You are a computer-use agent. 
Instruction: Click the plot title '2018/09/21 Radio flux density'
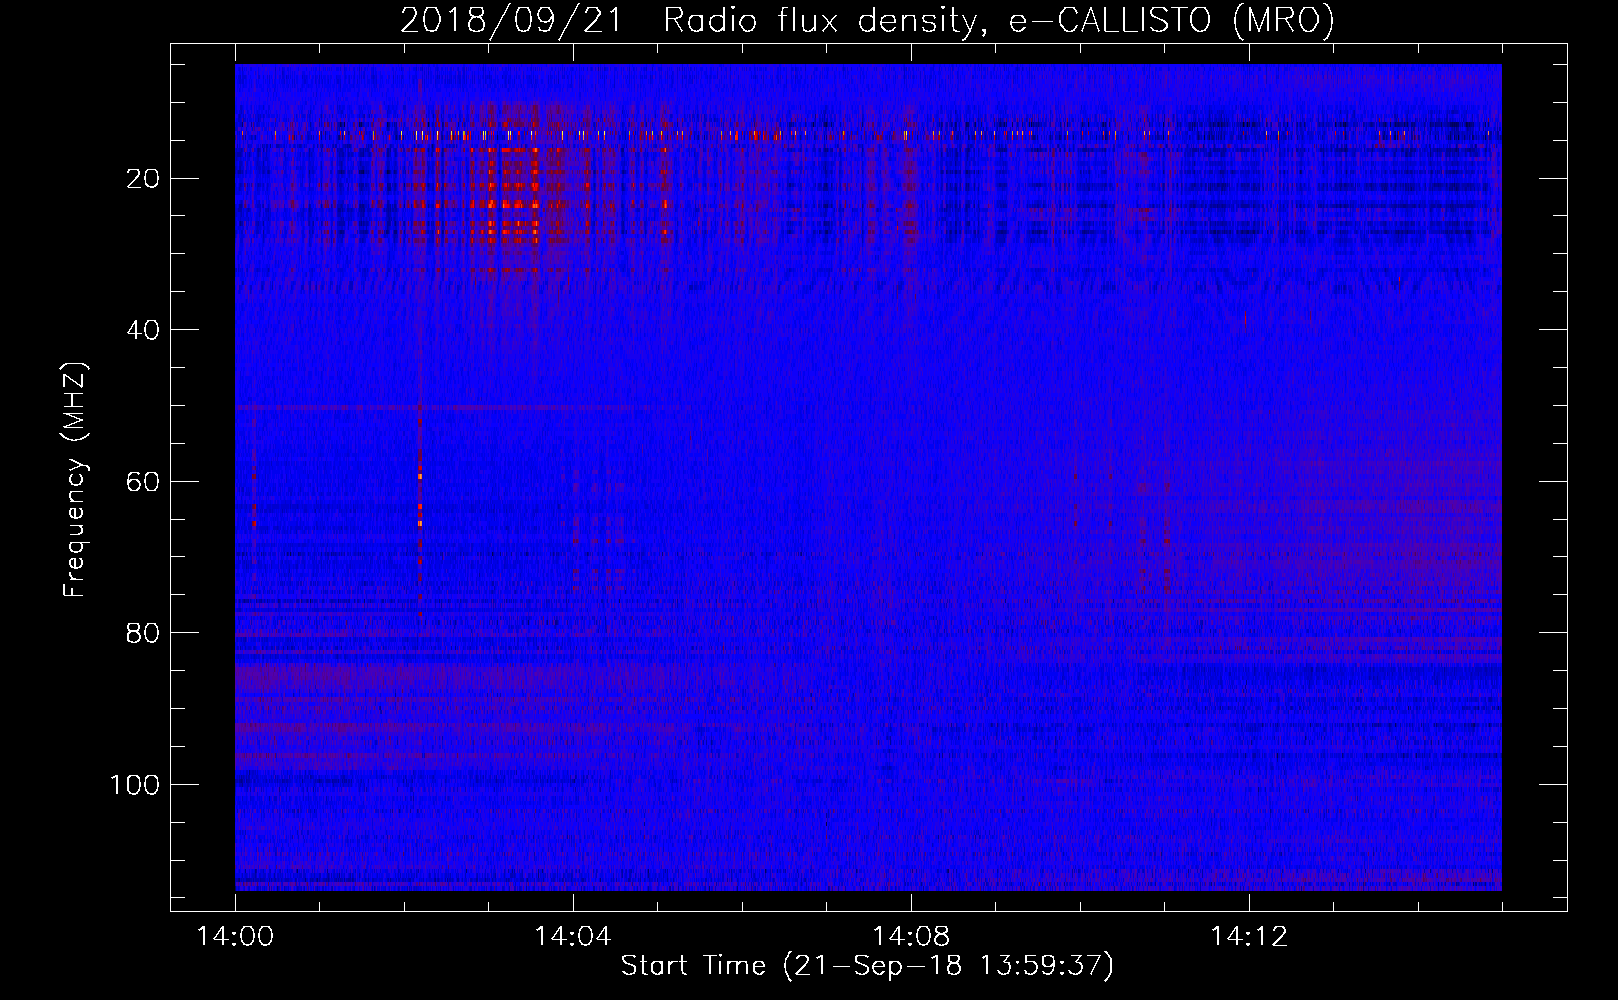688,21
